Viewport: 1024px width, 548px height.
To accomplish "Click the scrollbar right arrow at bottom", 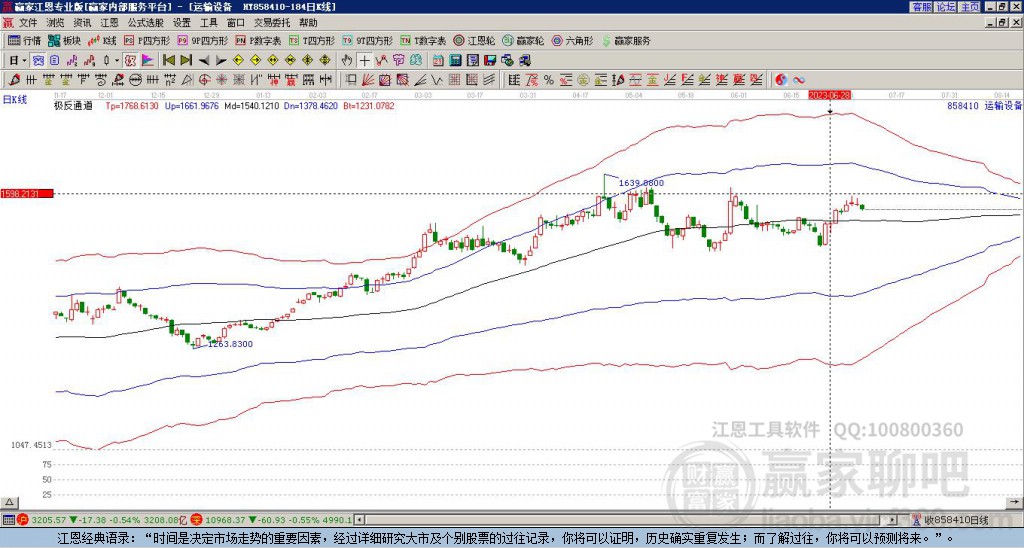I will (x=893, y=520).
